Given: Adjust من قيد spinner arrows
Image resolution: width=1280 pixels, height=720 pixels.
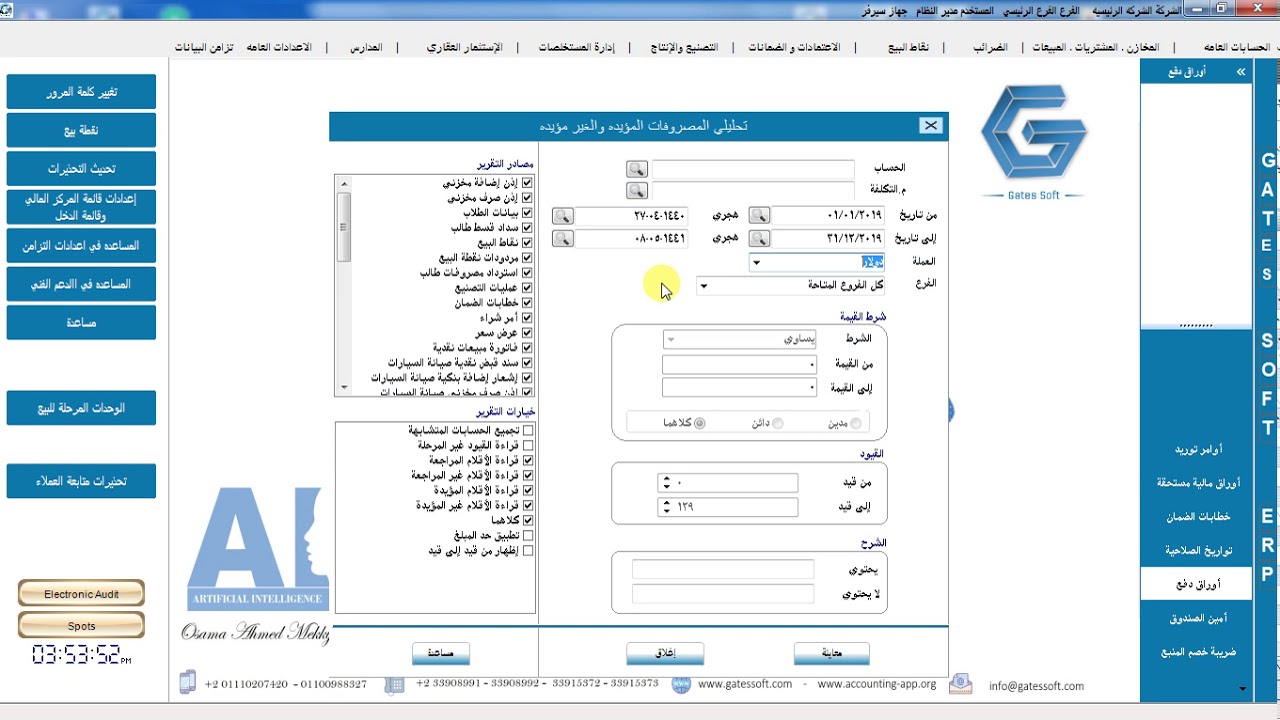Looking at the screenshot, I should (x=666, y=483).
